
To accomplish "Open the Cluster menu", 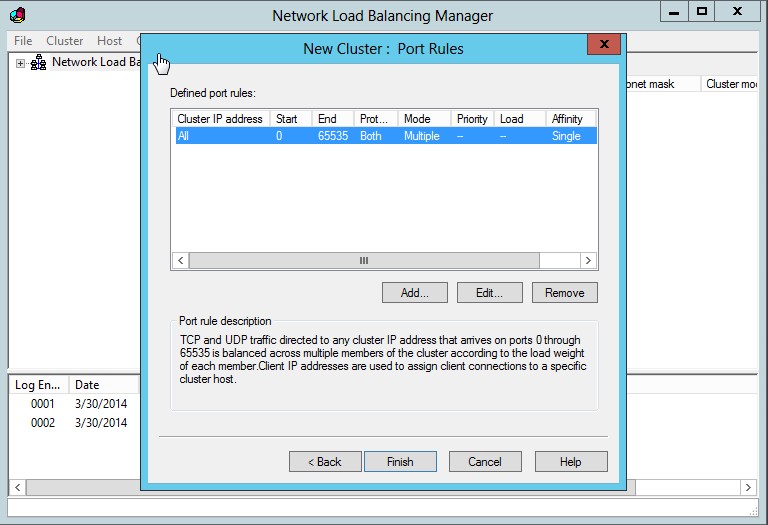I will 65,41.
